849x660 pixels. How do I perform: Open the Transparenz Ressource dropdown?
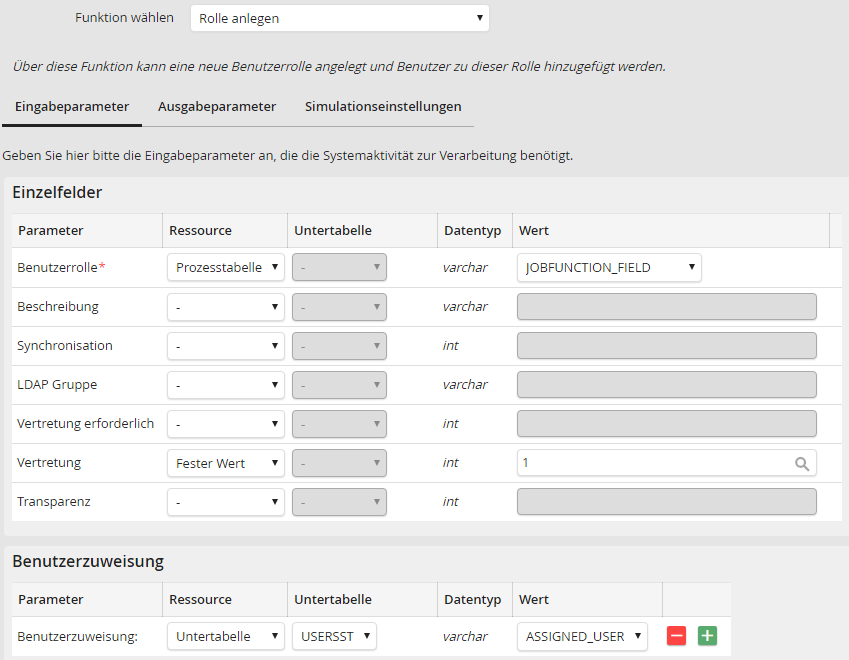(225, 502)
